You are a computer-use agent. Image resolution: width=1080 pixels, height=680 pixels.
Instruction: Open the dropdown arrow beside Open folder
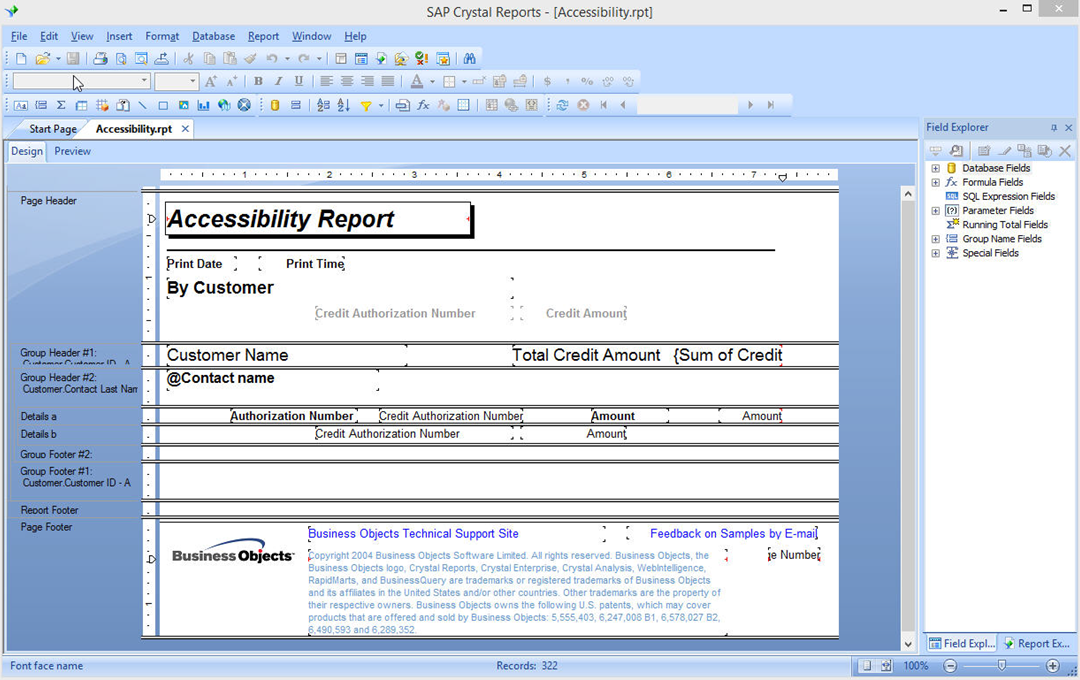[x=58, y=59]
